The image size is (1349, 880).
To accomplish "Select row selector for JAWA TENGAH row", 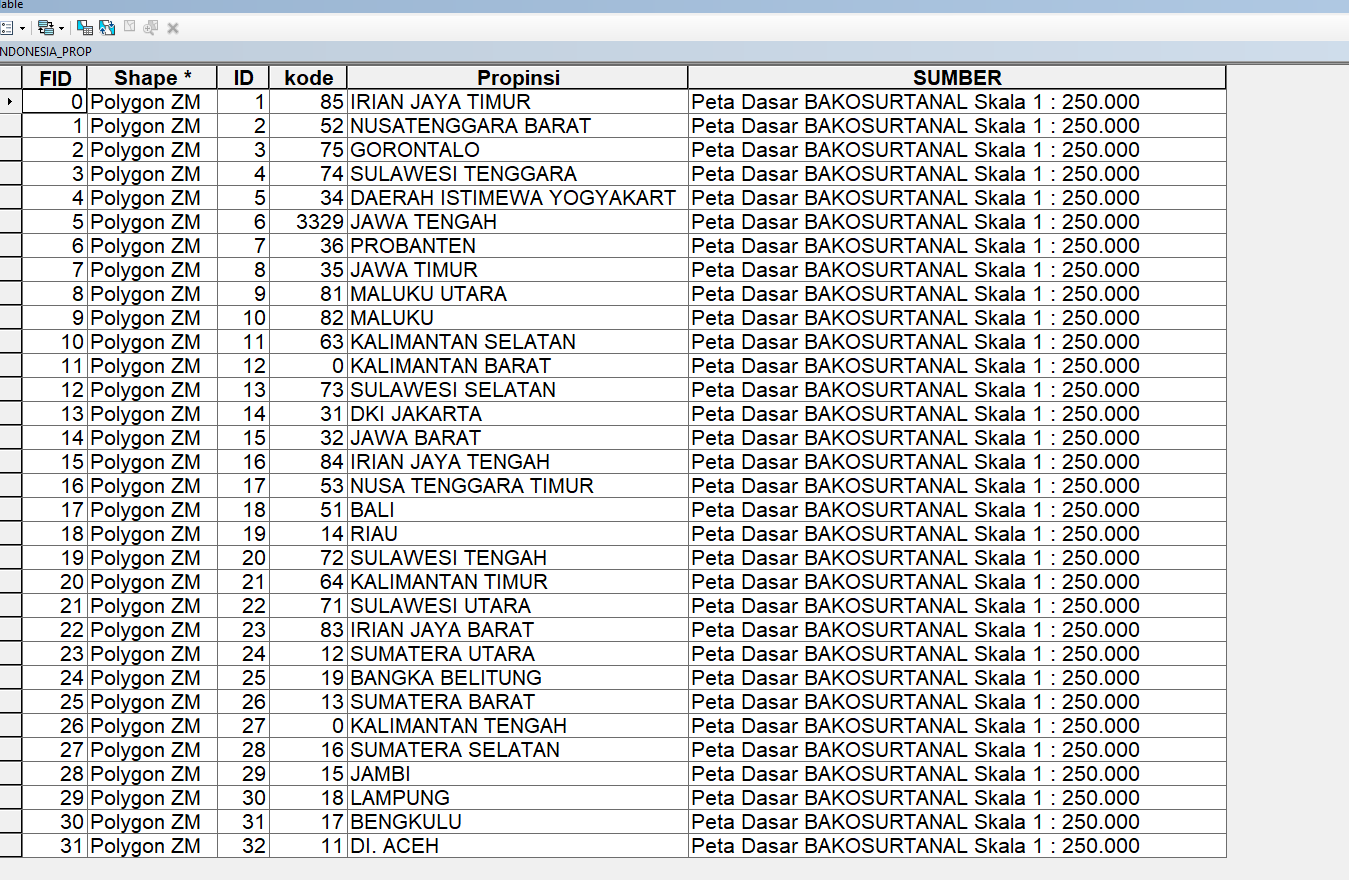I will coord(11,222).
